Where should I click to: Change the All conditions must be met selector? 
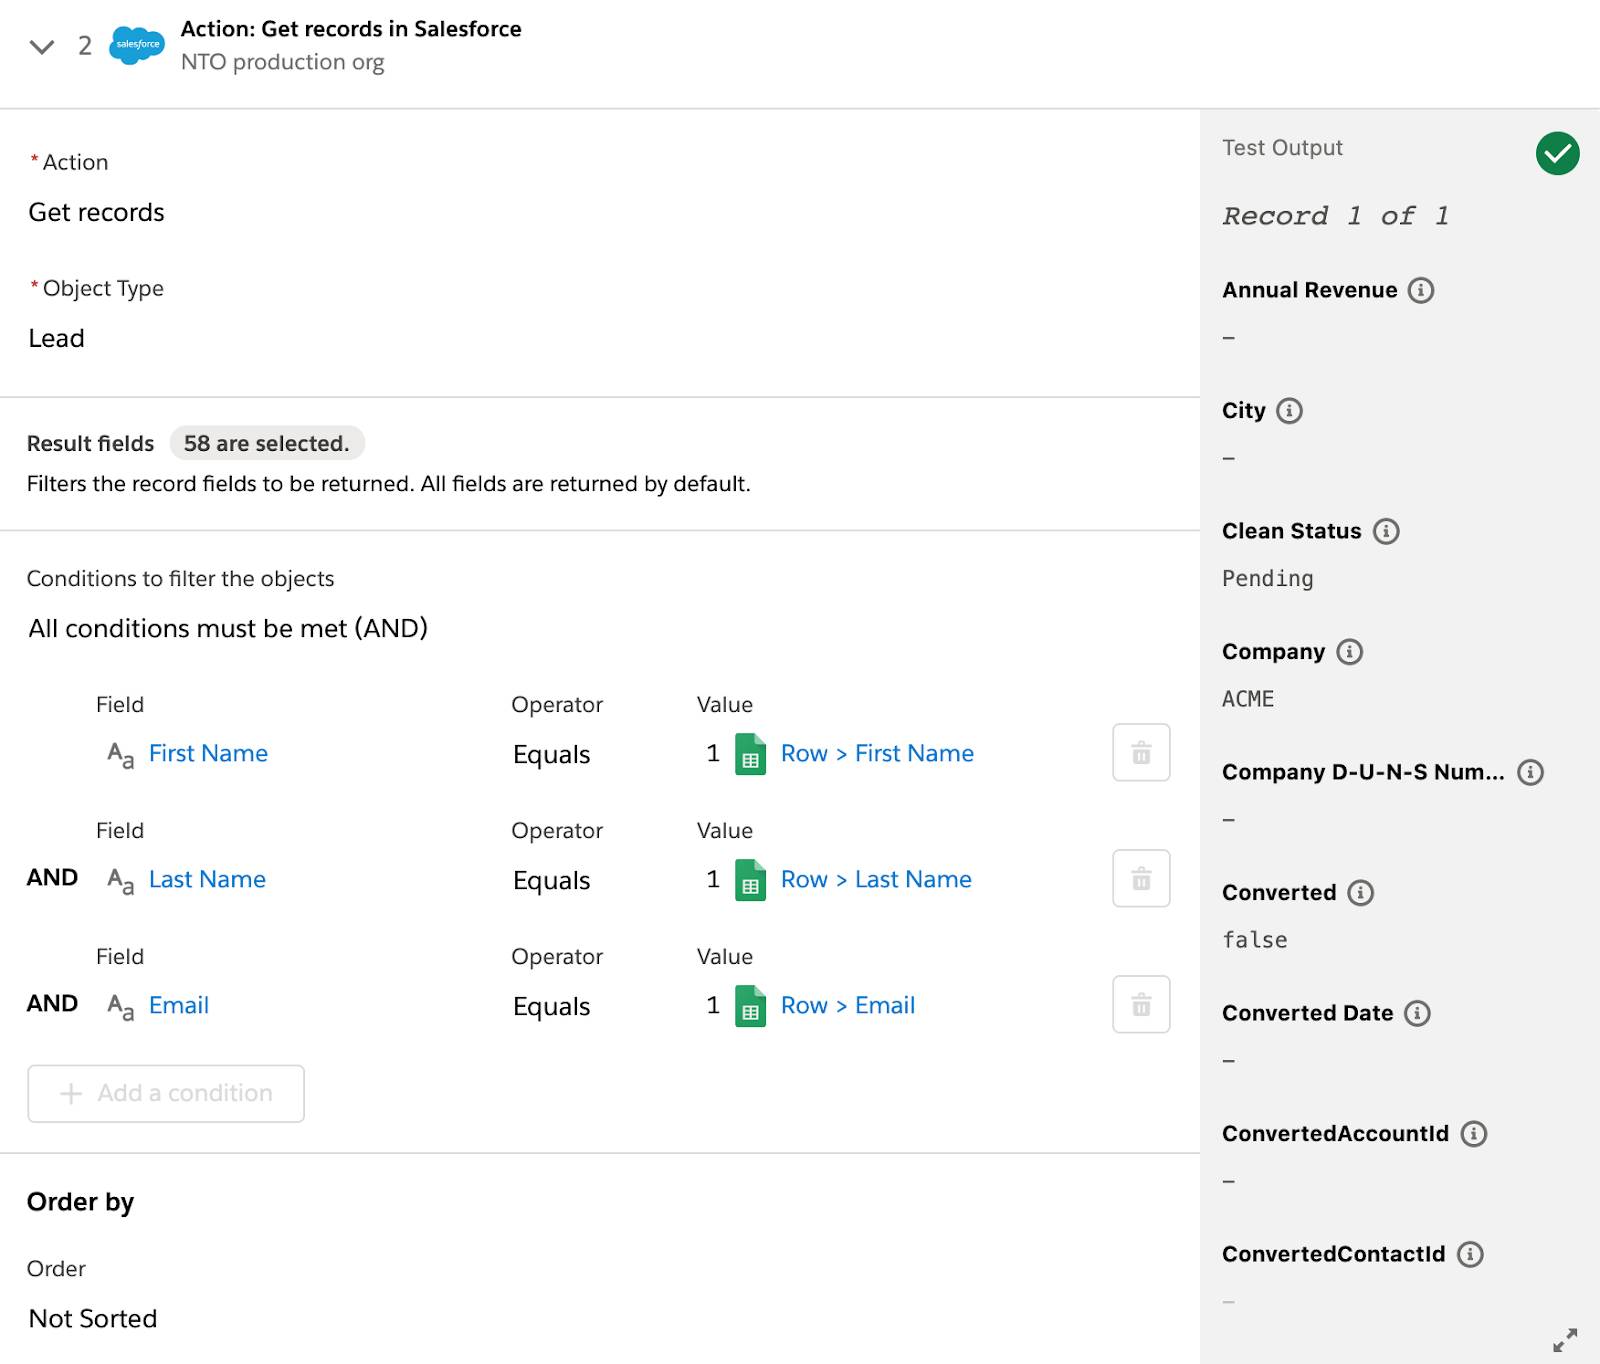tap(228, 628)
